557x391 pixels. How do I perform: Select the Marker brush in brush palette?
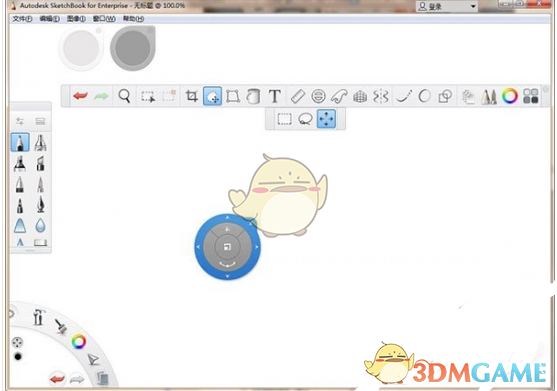[x=20, y=164]
